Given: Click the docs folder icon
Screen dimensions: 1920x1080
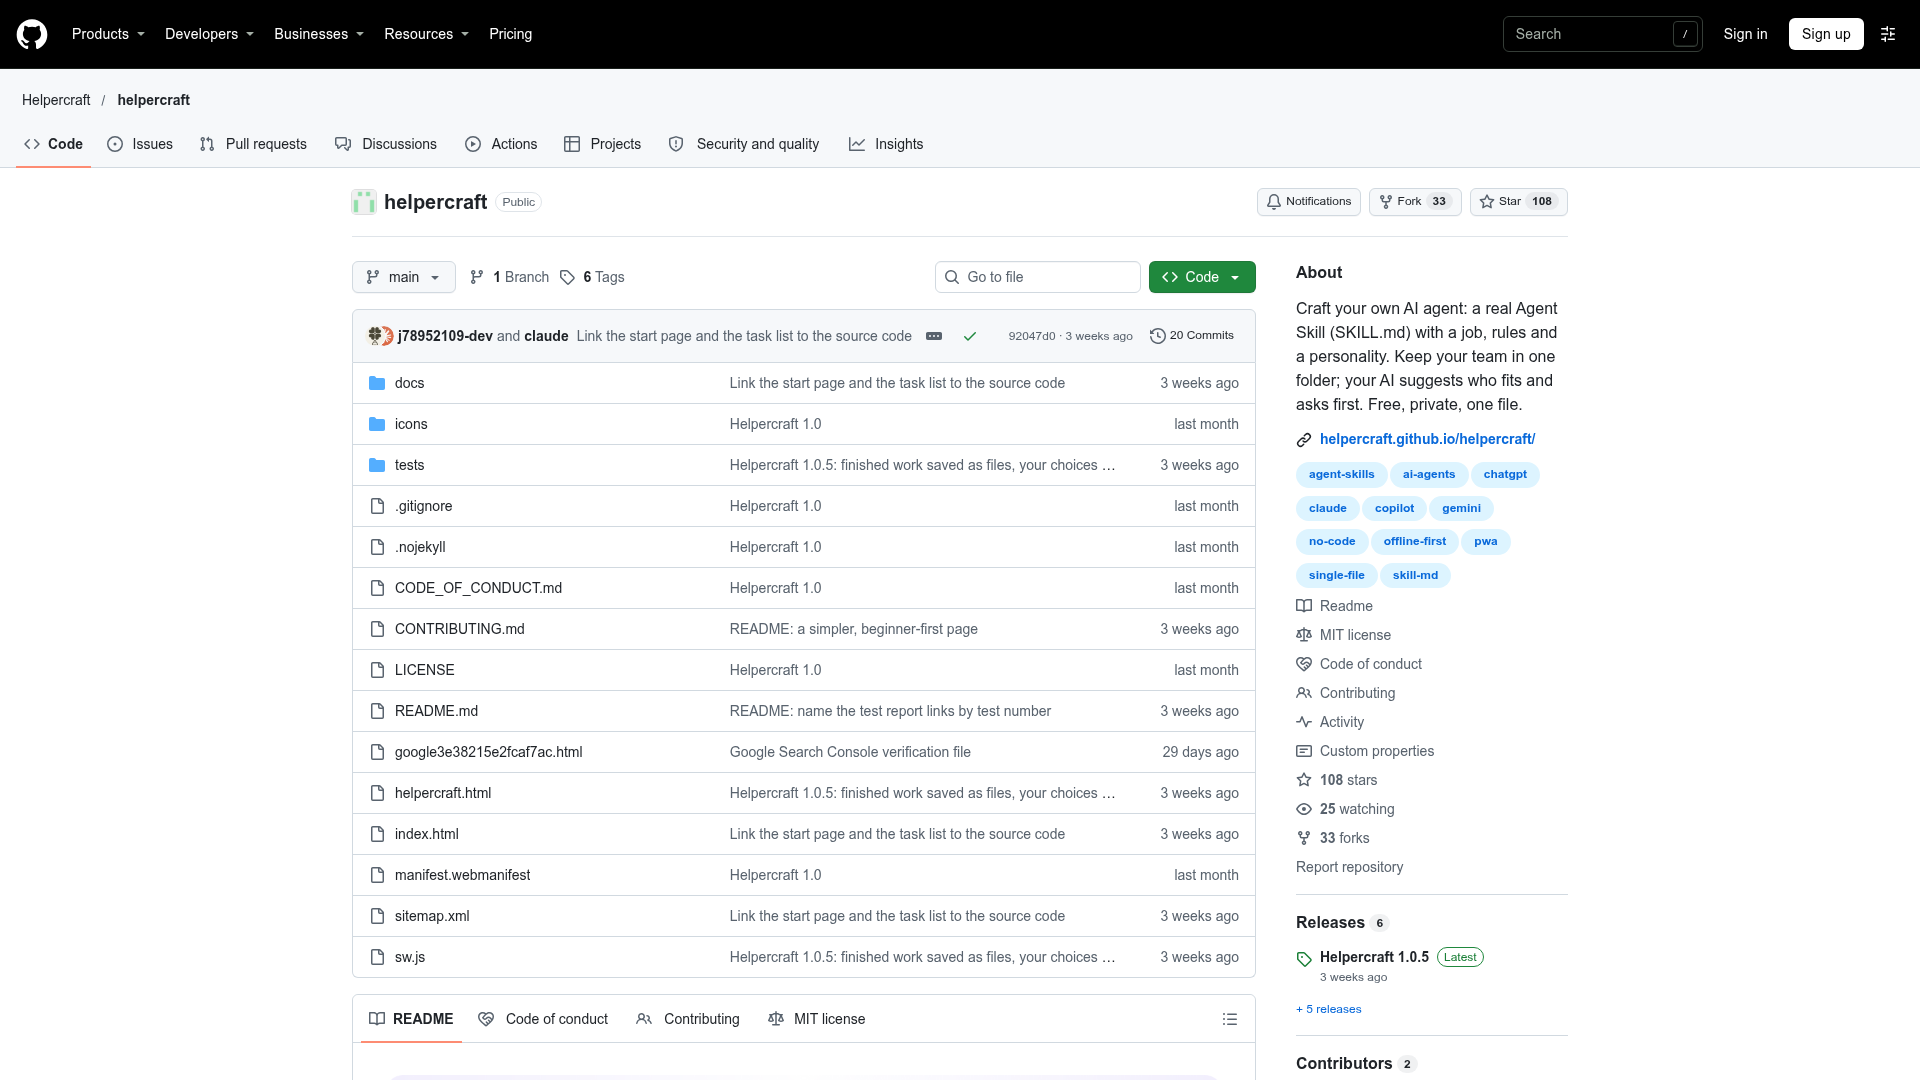Looking at the screenshot, I should tap(377, 383).
